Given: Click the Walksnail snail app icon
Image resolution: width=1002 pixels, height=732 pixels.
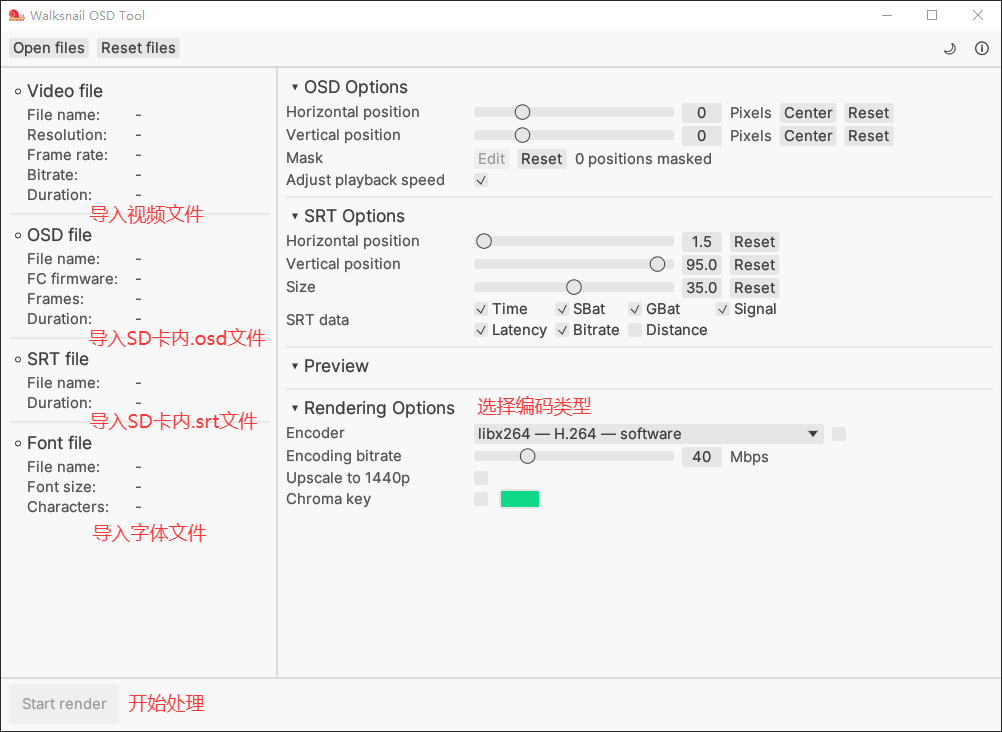Looking at the screenshot, I should (17, 15).
